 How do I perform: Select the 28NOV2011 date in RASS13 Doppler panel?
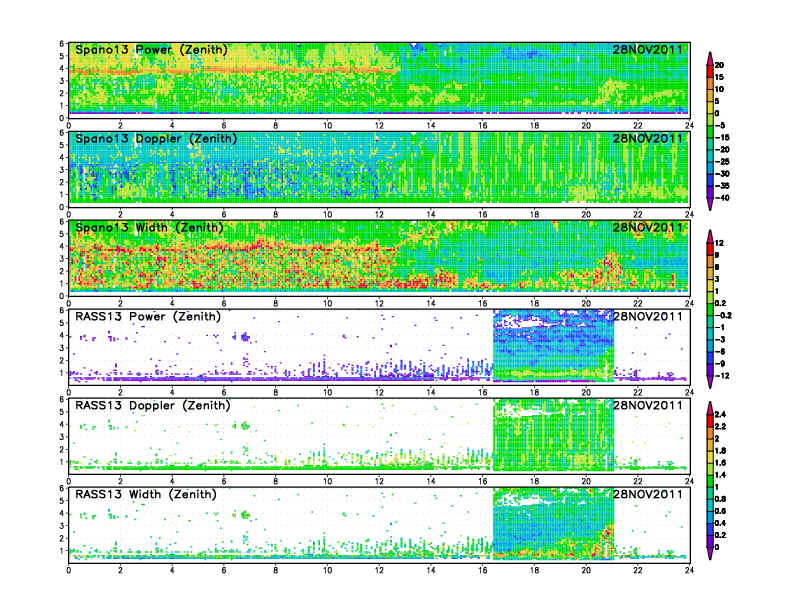[648, 405]
